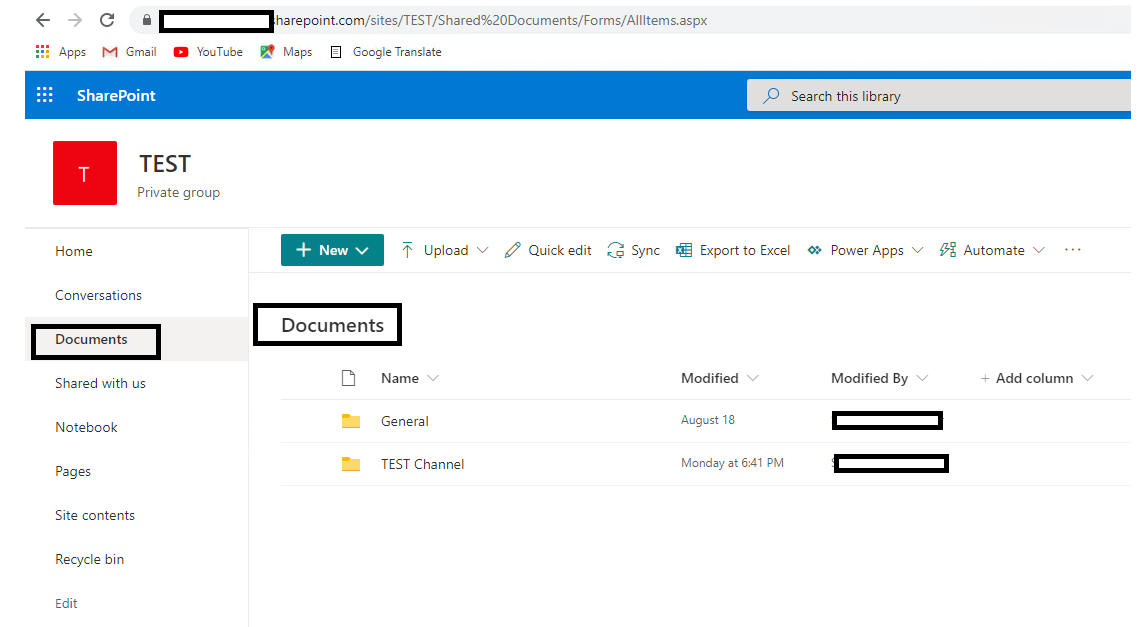Click the Export to Excel icon

(x=684, y=250)
